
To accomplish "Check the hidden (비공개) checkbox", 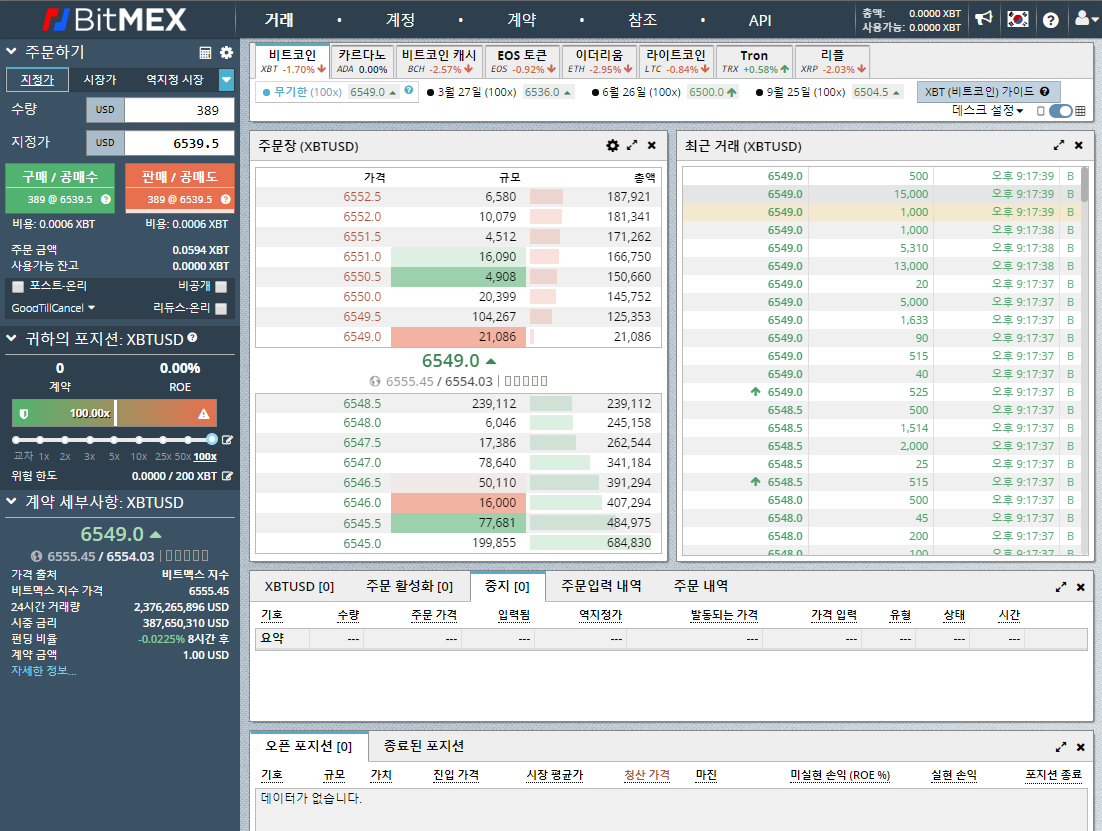I will point(221,286).
